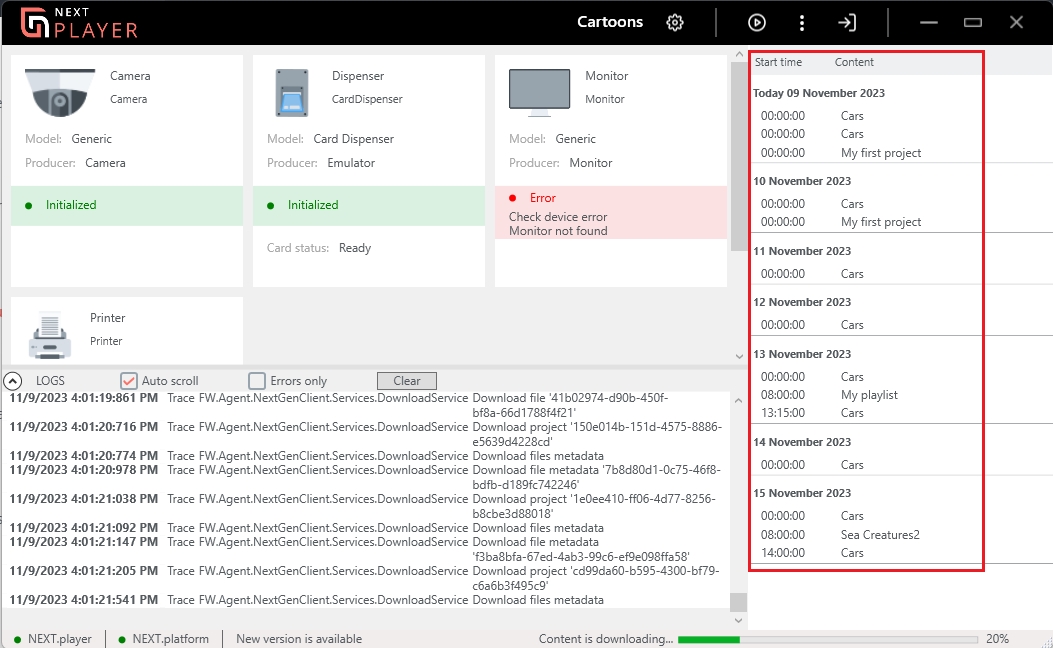The image size is (1053, 648).
Task: Open the three-dot more options menu
Action: [802, 22]
